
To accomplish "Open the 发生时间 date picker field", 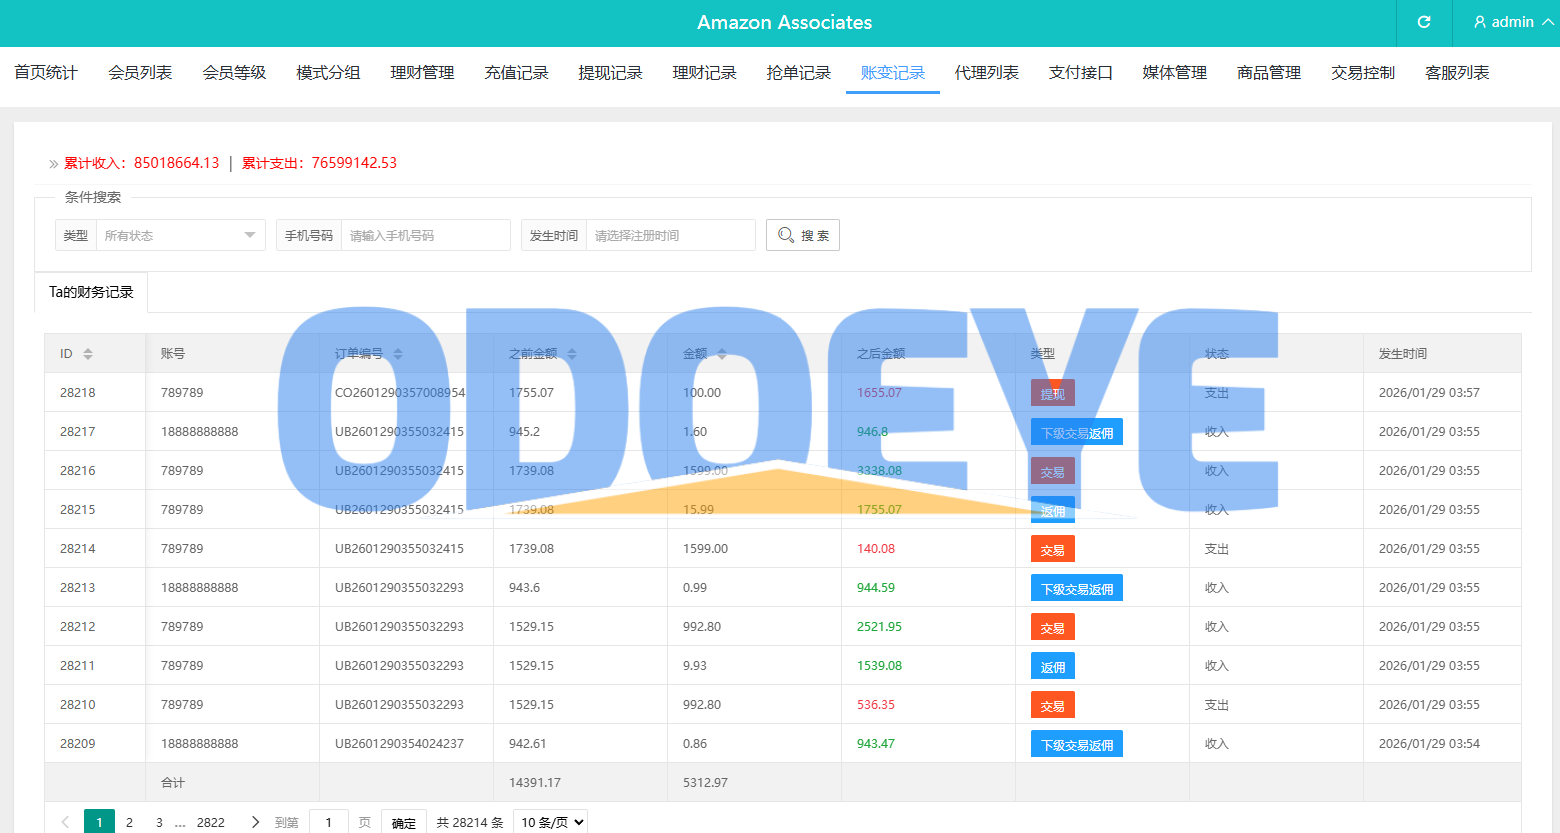I will 670,235.
